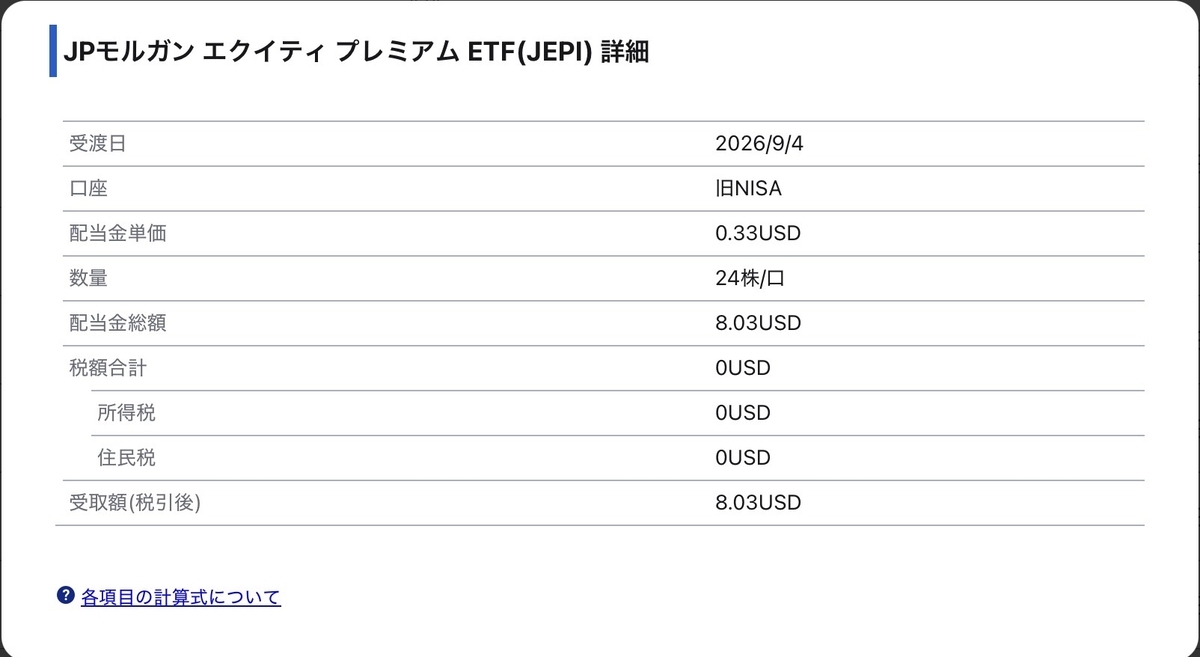Viewport: 1200px width, 657px height.
Task: Select the 受渡日 row label
Action: (98, 143)
